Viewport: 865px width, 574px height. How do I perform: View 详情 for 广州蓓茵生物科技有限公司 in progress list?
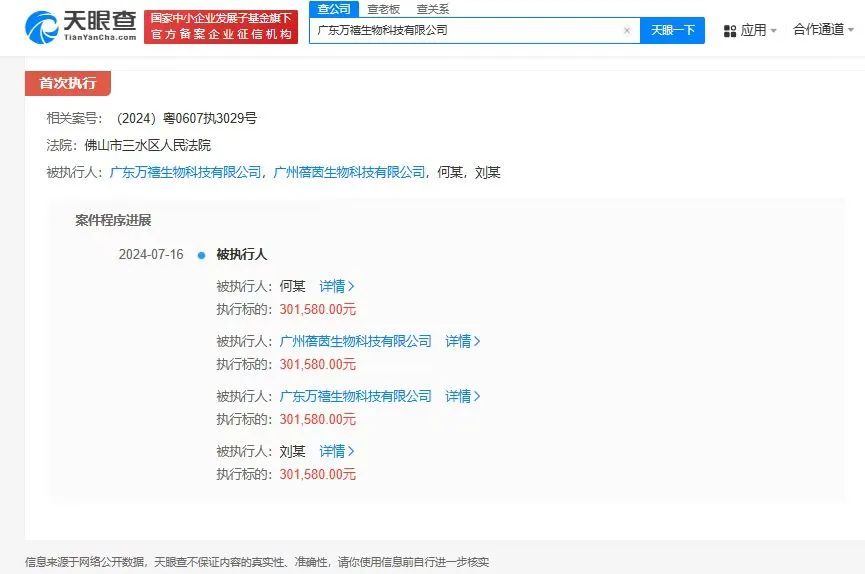point(463,341)
